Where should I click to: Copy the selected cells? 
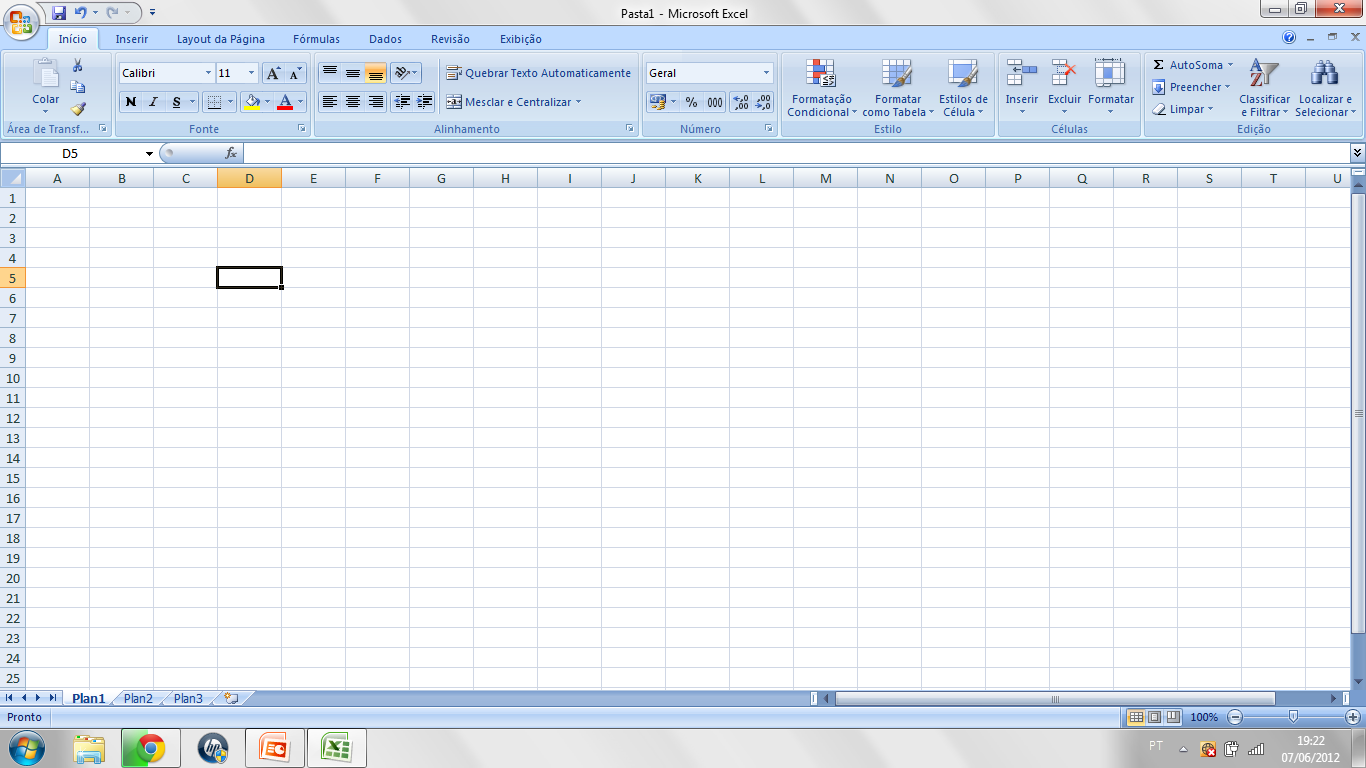(x=77, y=87)
